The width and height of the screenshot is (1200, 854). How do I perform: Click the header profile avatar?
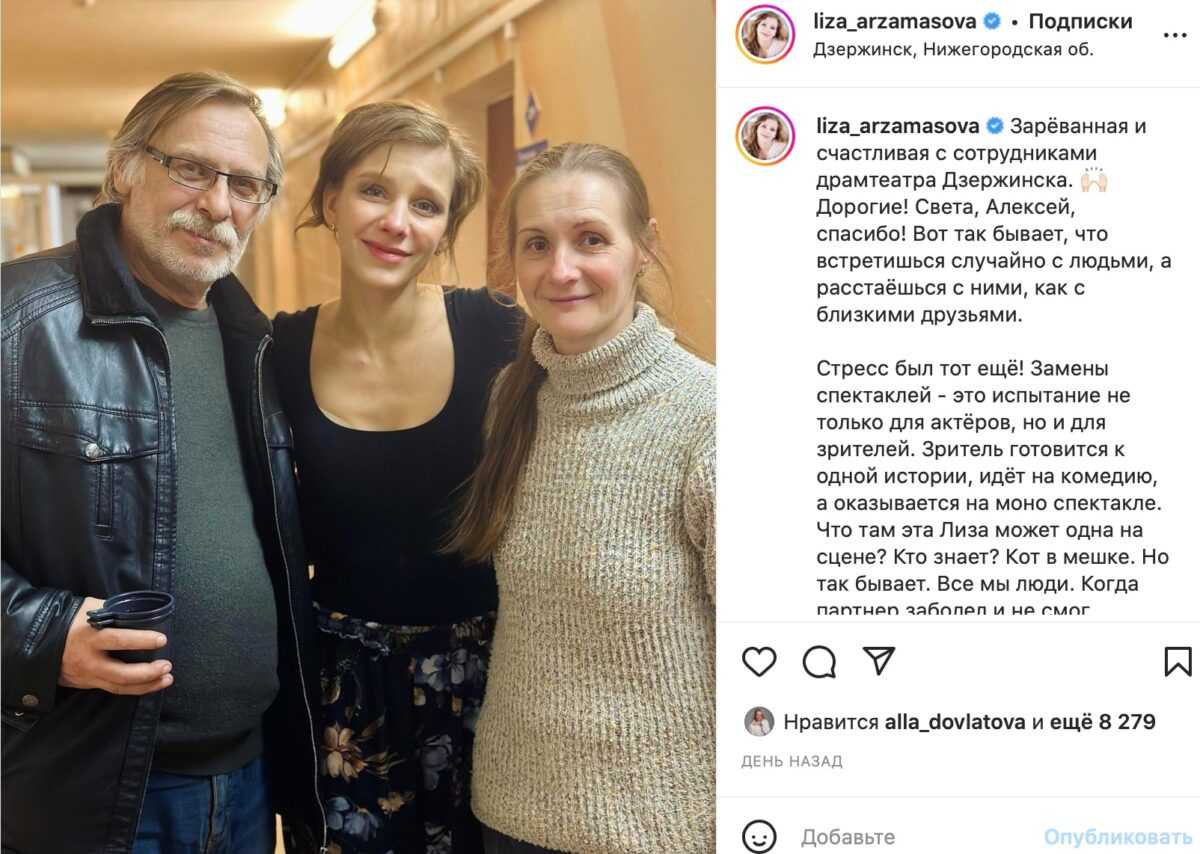click(765, 34)
